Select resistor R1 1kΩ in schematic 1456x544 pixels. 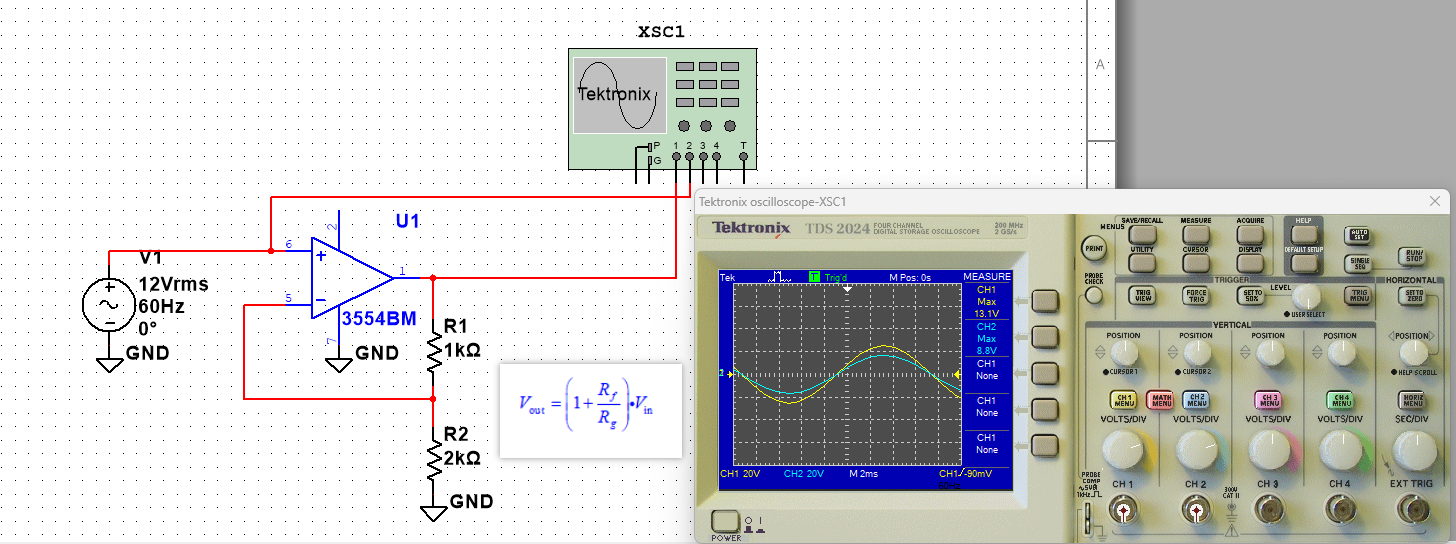pos(433,349)
